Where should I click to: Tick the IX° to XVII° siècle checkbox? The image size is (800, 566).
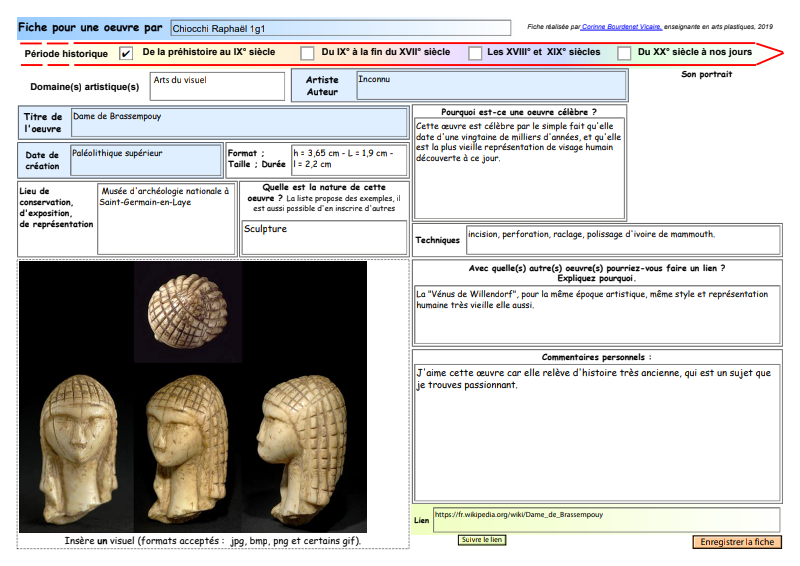click(x=306, y=53)
